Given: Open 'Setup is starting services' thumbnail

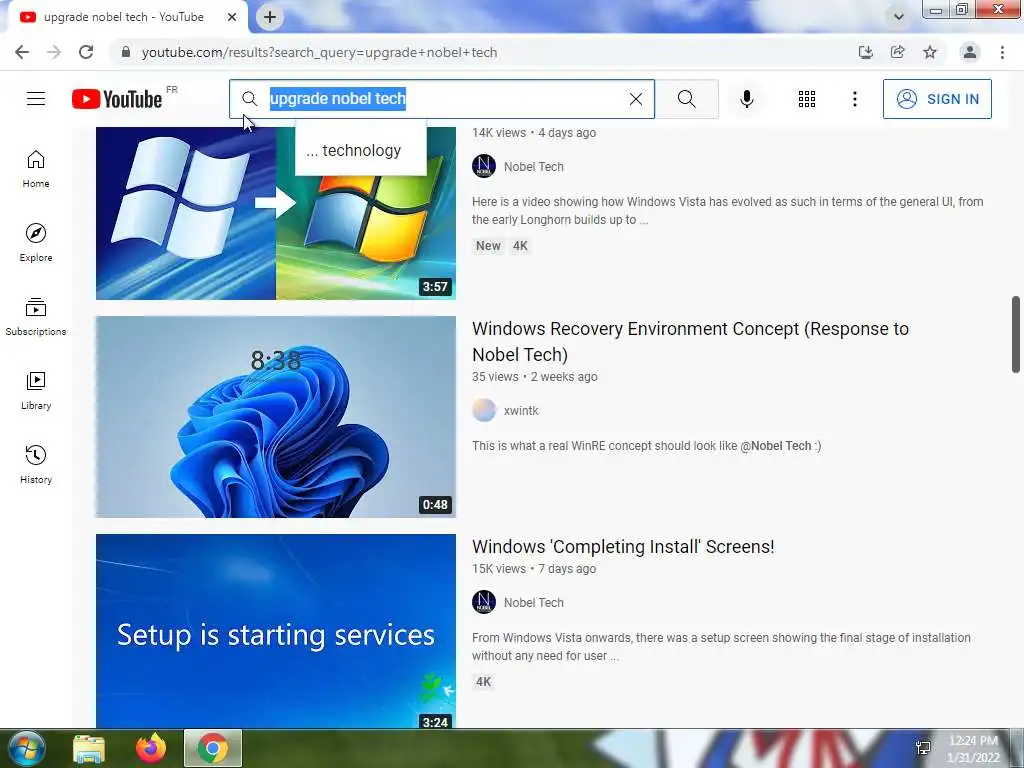Looking at the screenshot, I should [x=276, y=631].
